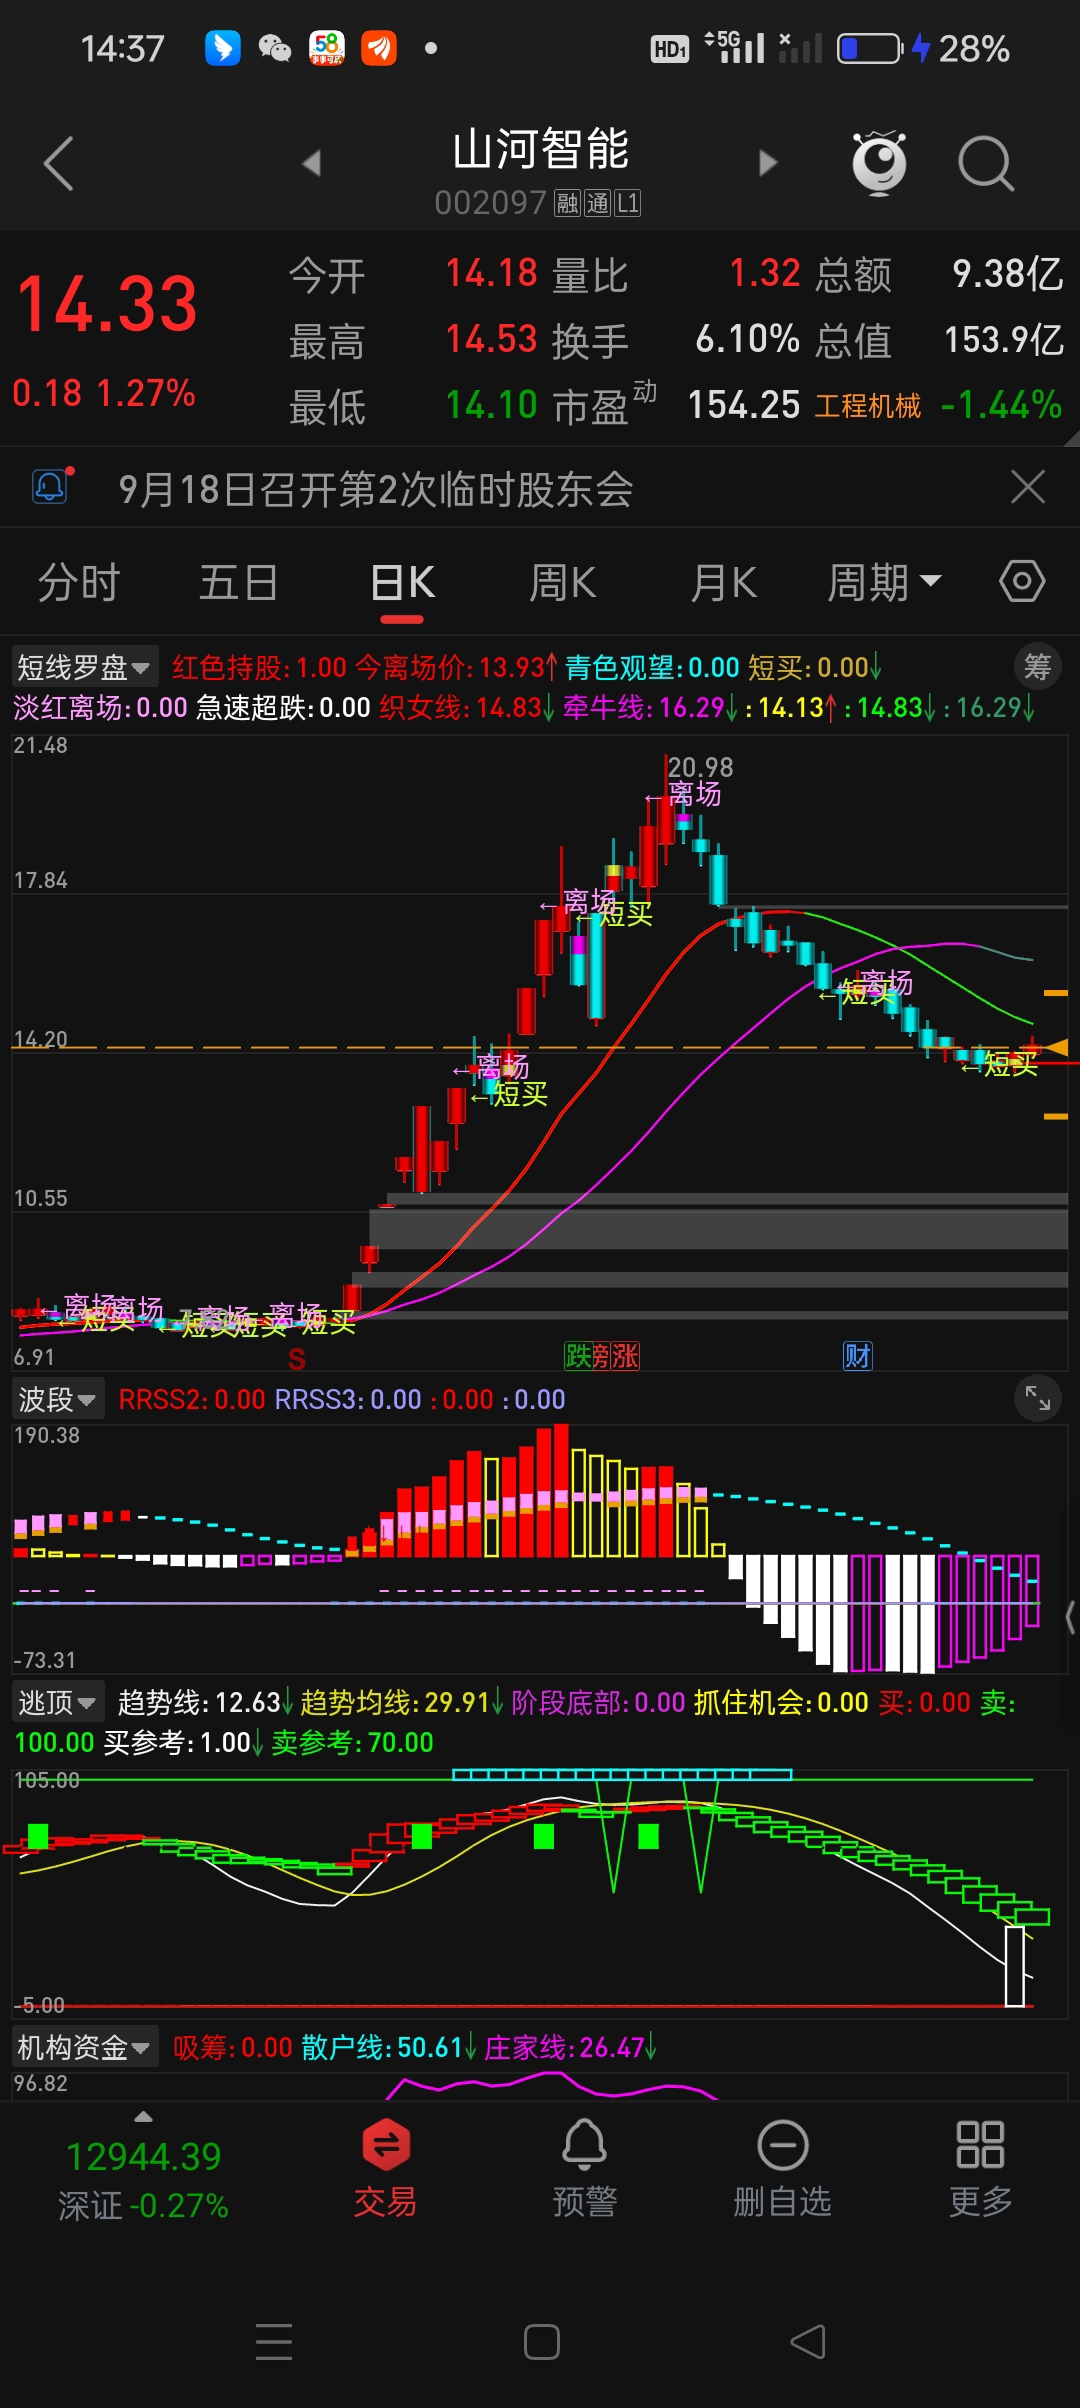Open the 周期 period dropdown
The width and height of the screenshot is (1080, 2408).
tap(884, 582)
